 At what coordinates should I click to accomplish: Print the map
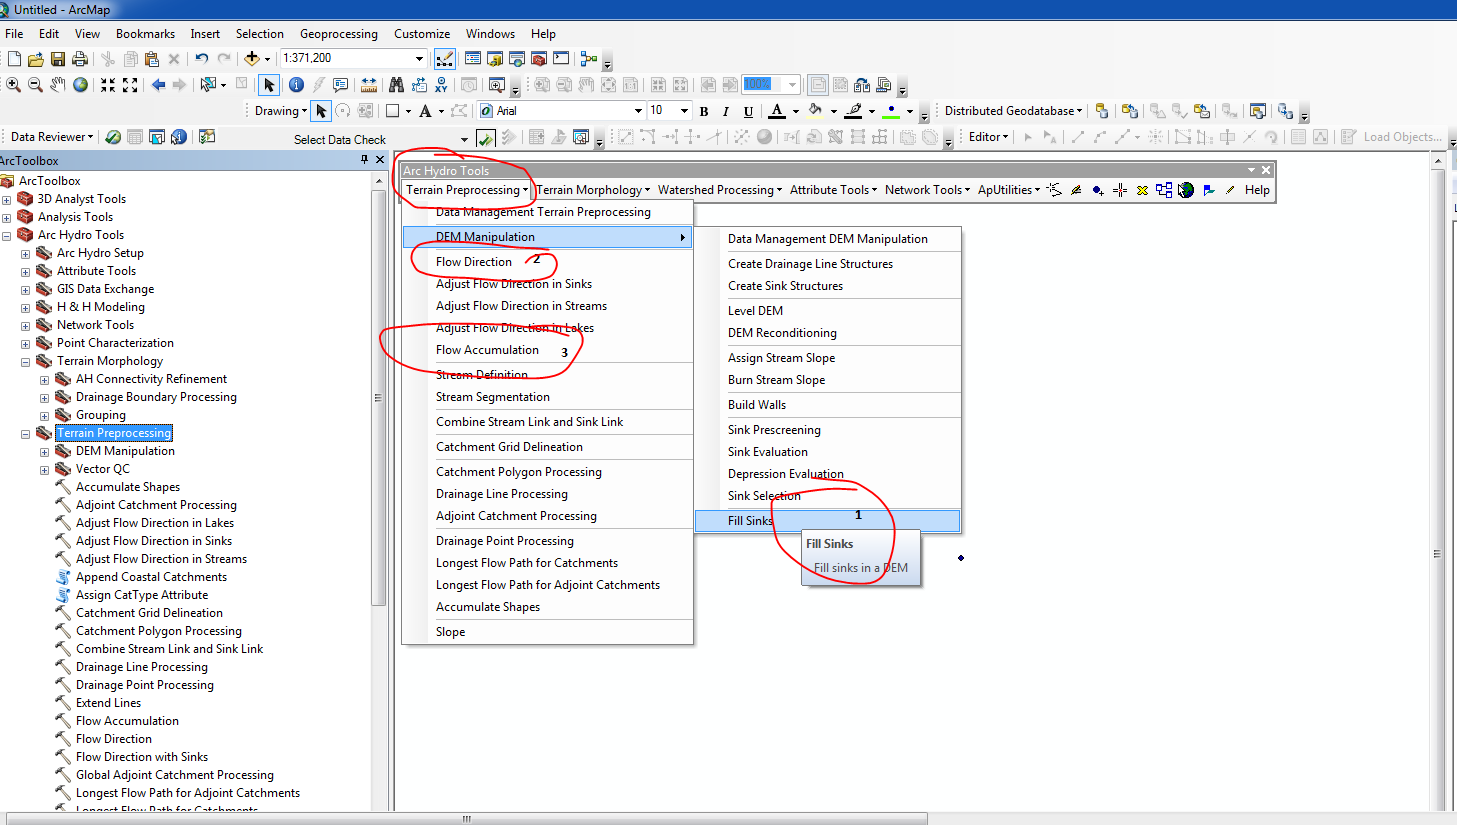point(80,59)
